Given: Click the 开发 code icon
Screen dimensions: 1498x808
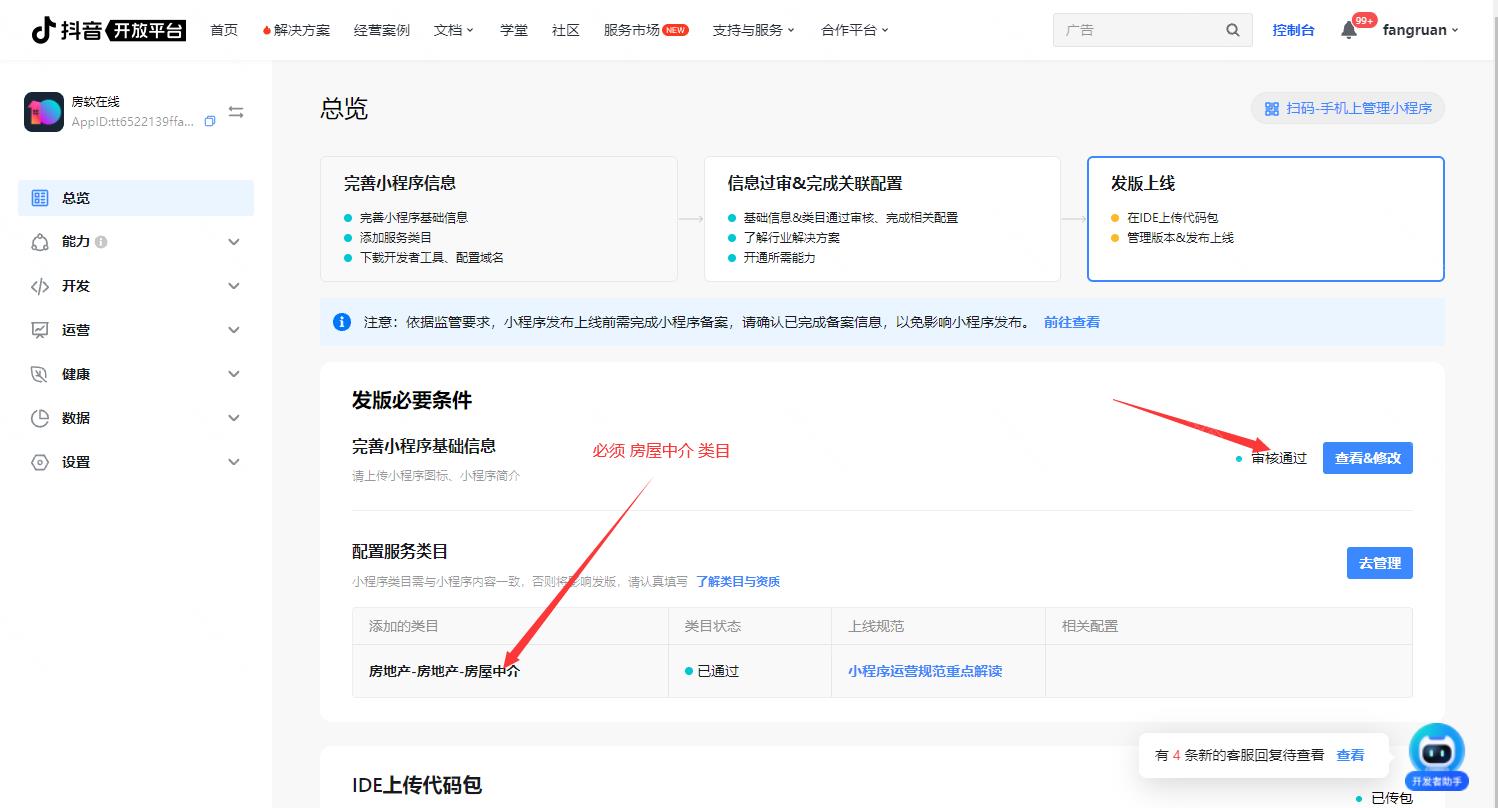Looking at the screenshot, I should [x=40, y=286].
